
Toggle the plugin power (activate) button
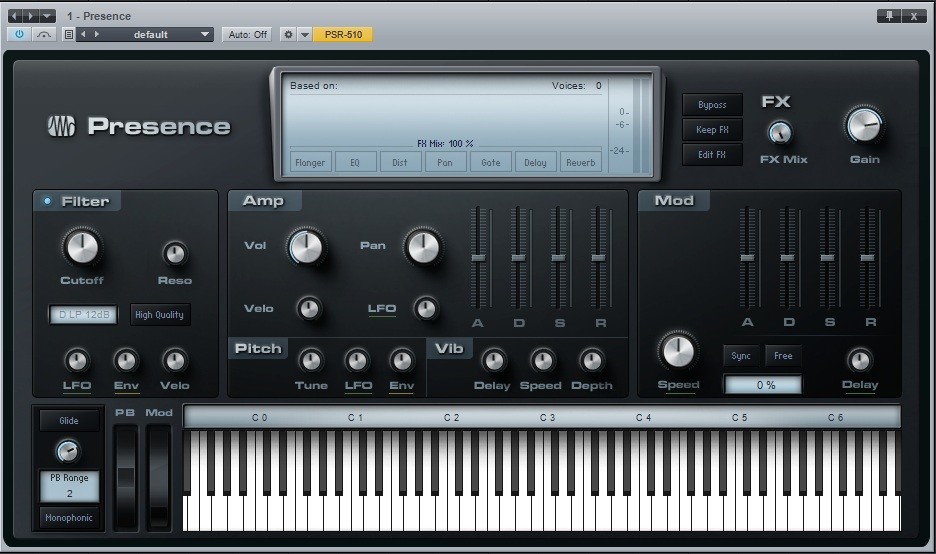coord(19,35)
